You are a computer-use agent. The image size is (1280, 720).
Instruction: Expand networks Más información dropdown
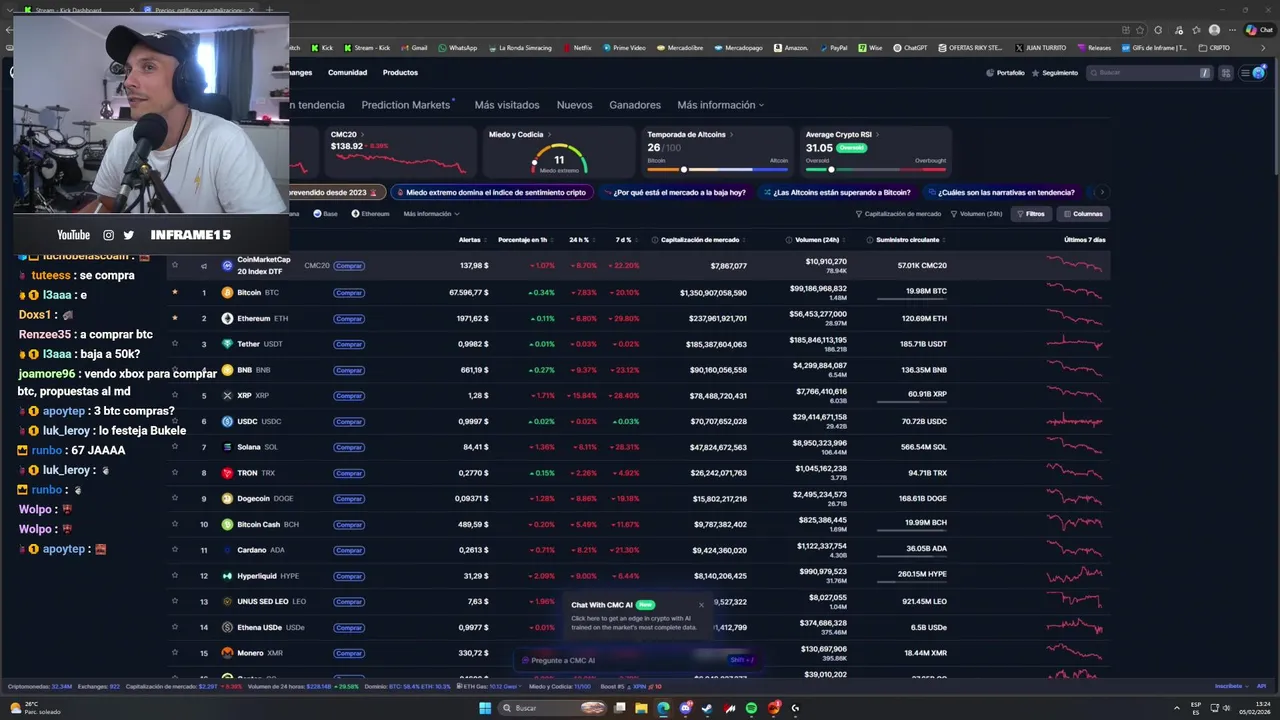(x=431, y=214)
